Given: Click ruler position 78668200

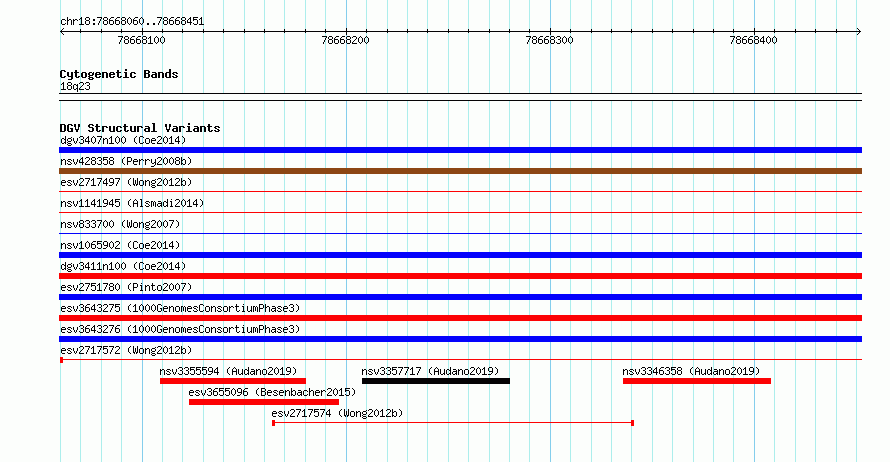Looking at the screenshot, I should (x=345, y=40).
